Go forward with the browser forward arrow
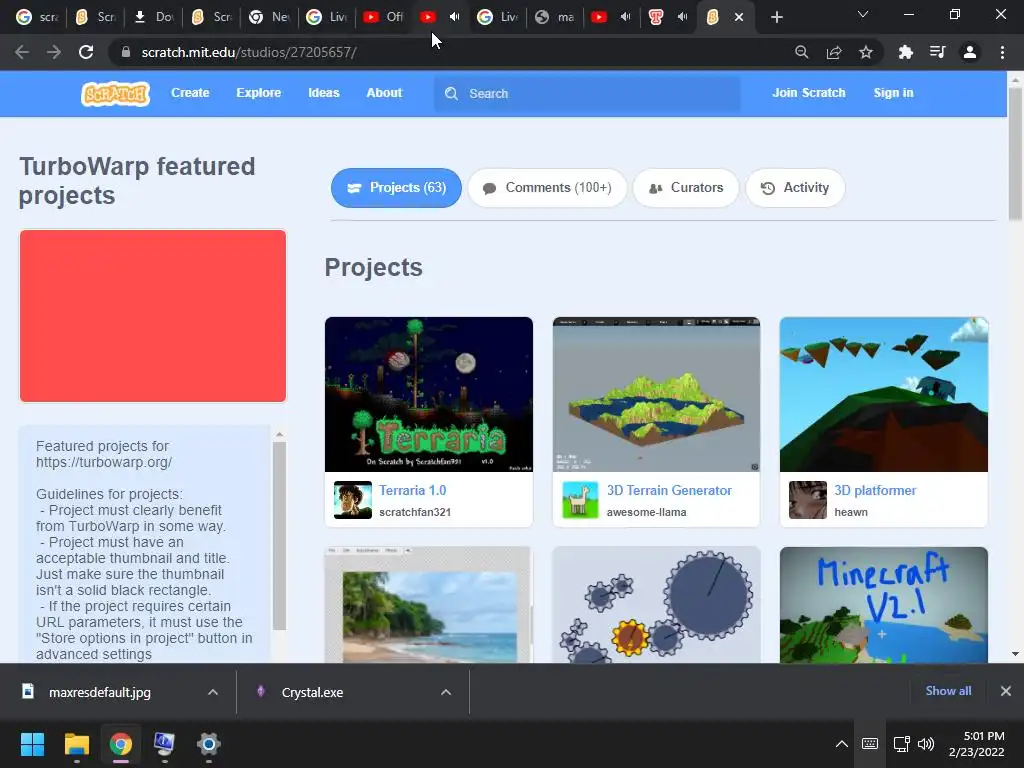1024x768 pixels. pyautogui.click(x=54, y=52)
